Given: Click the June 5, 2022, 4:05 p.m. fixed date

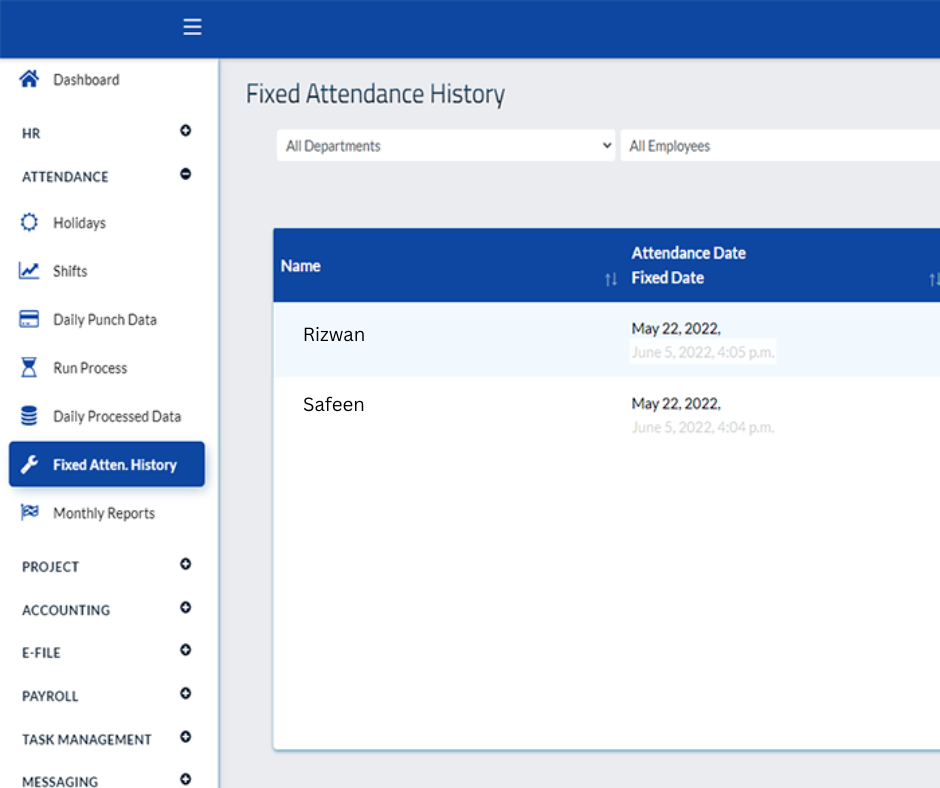Looking at the screenshot, I should [703, 352].
